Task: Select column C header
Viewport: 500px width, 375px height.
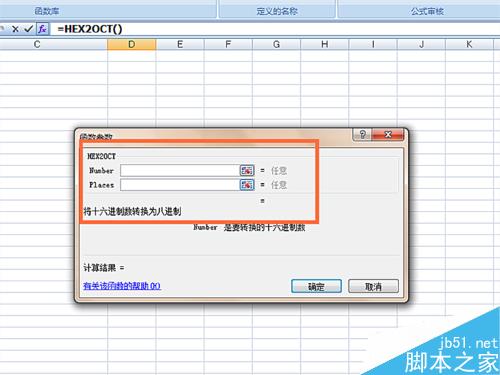Action: coord(37,44)
